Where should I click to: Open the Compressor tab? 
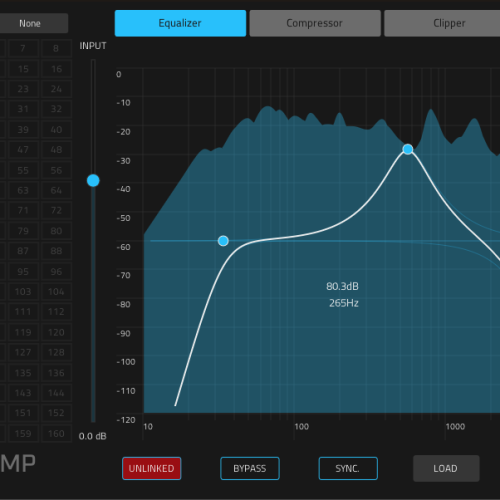(x=315, y=23)
